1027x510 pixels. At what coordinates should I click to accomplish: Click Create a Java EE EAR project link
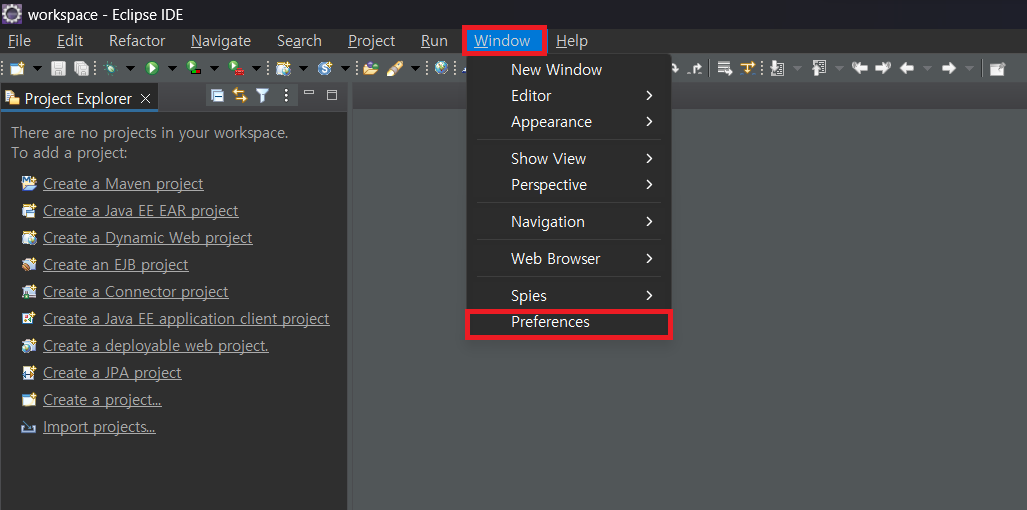point(140,211)
